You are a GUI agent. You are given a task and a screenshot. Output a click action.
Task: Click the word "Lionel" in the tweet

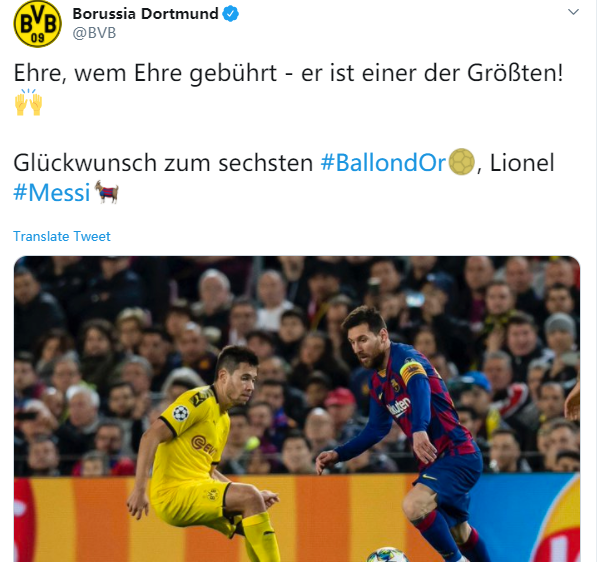point(521,163)
